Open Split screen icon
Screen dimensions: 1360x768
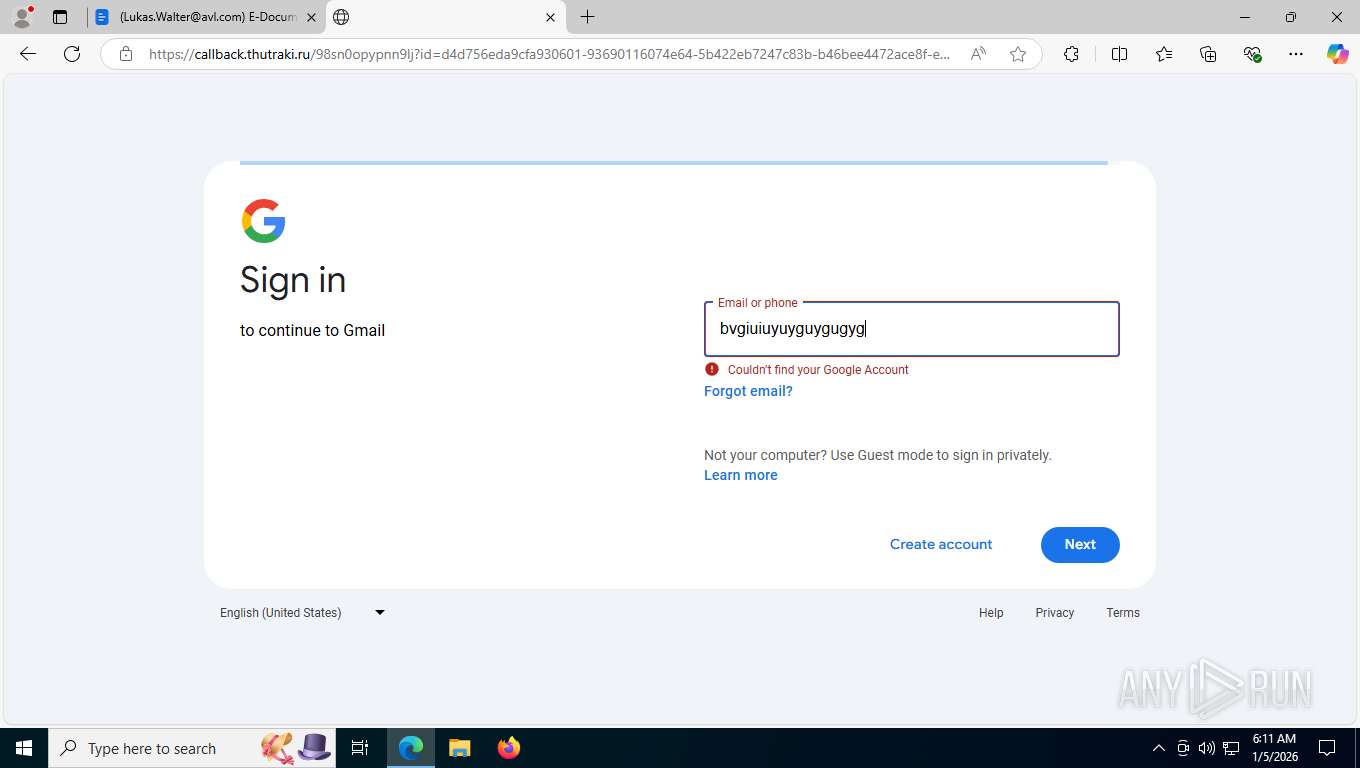click(1120, 54)
